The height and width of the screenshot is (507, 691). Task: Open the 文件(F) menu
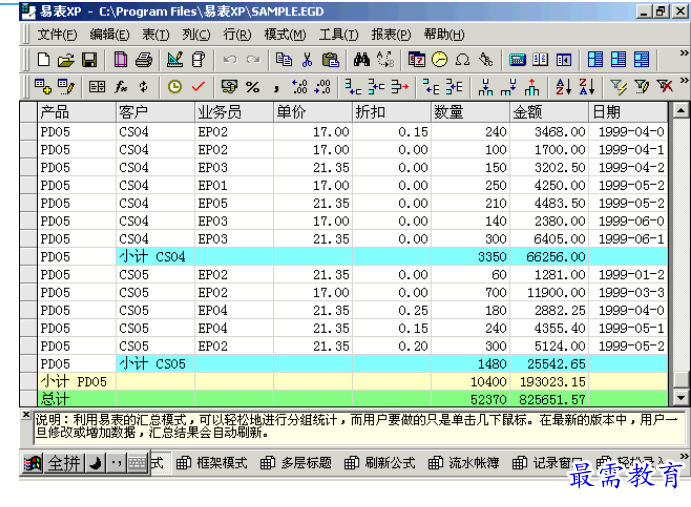pos(57,34)
